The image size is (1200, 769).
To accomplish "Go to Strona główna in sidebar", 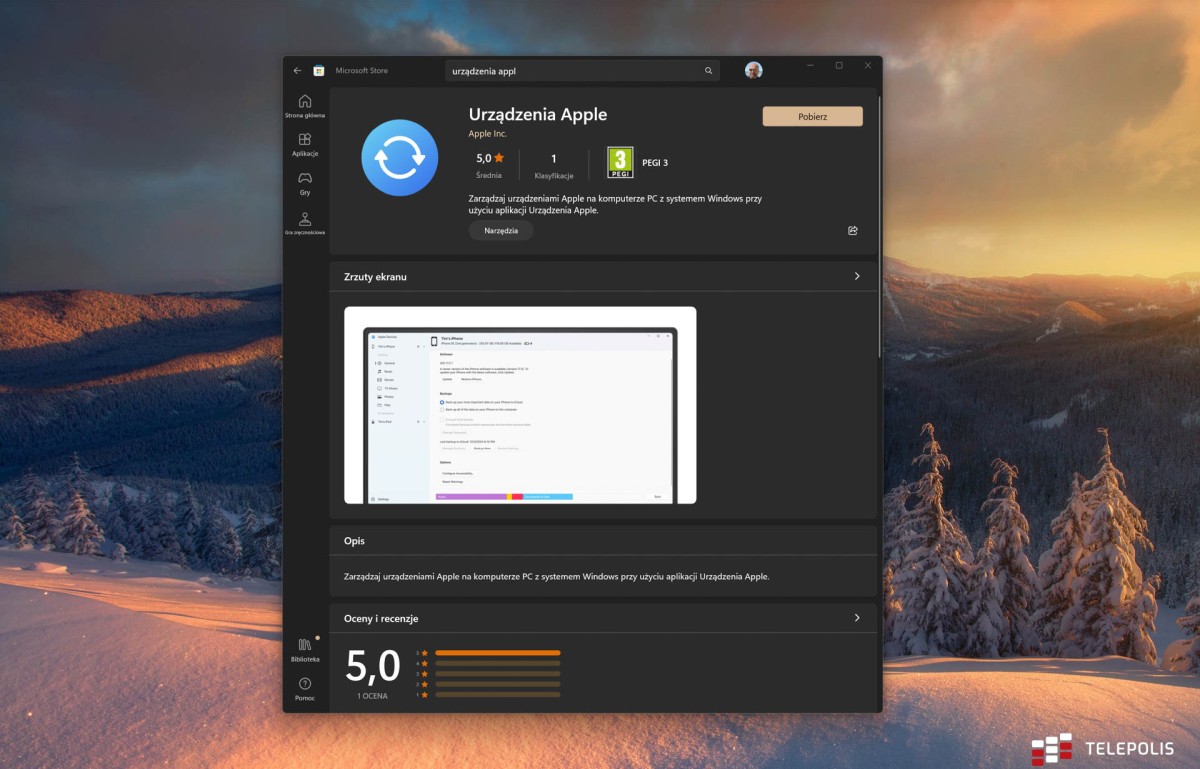I will pyautogui.click(x=305, y=105).
